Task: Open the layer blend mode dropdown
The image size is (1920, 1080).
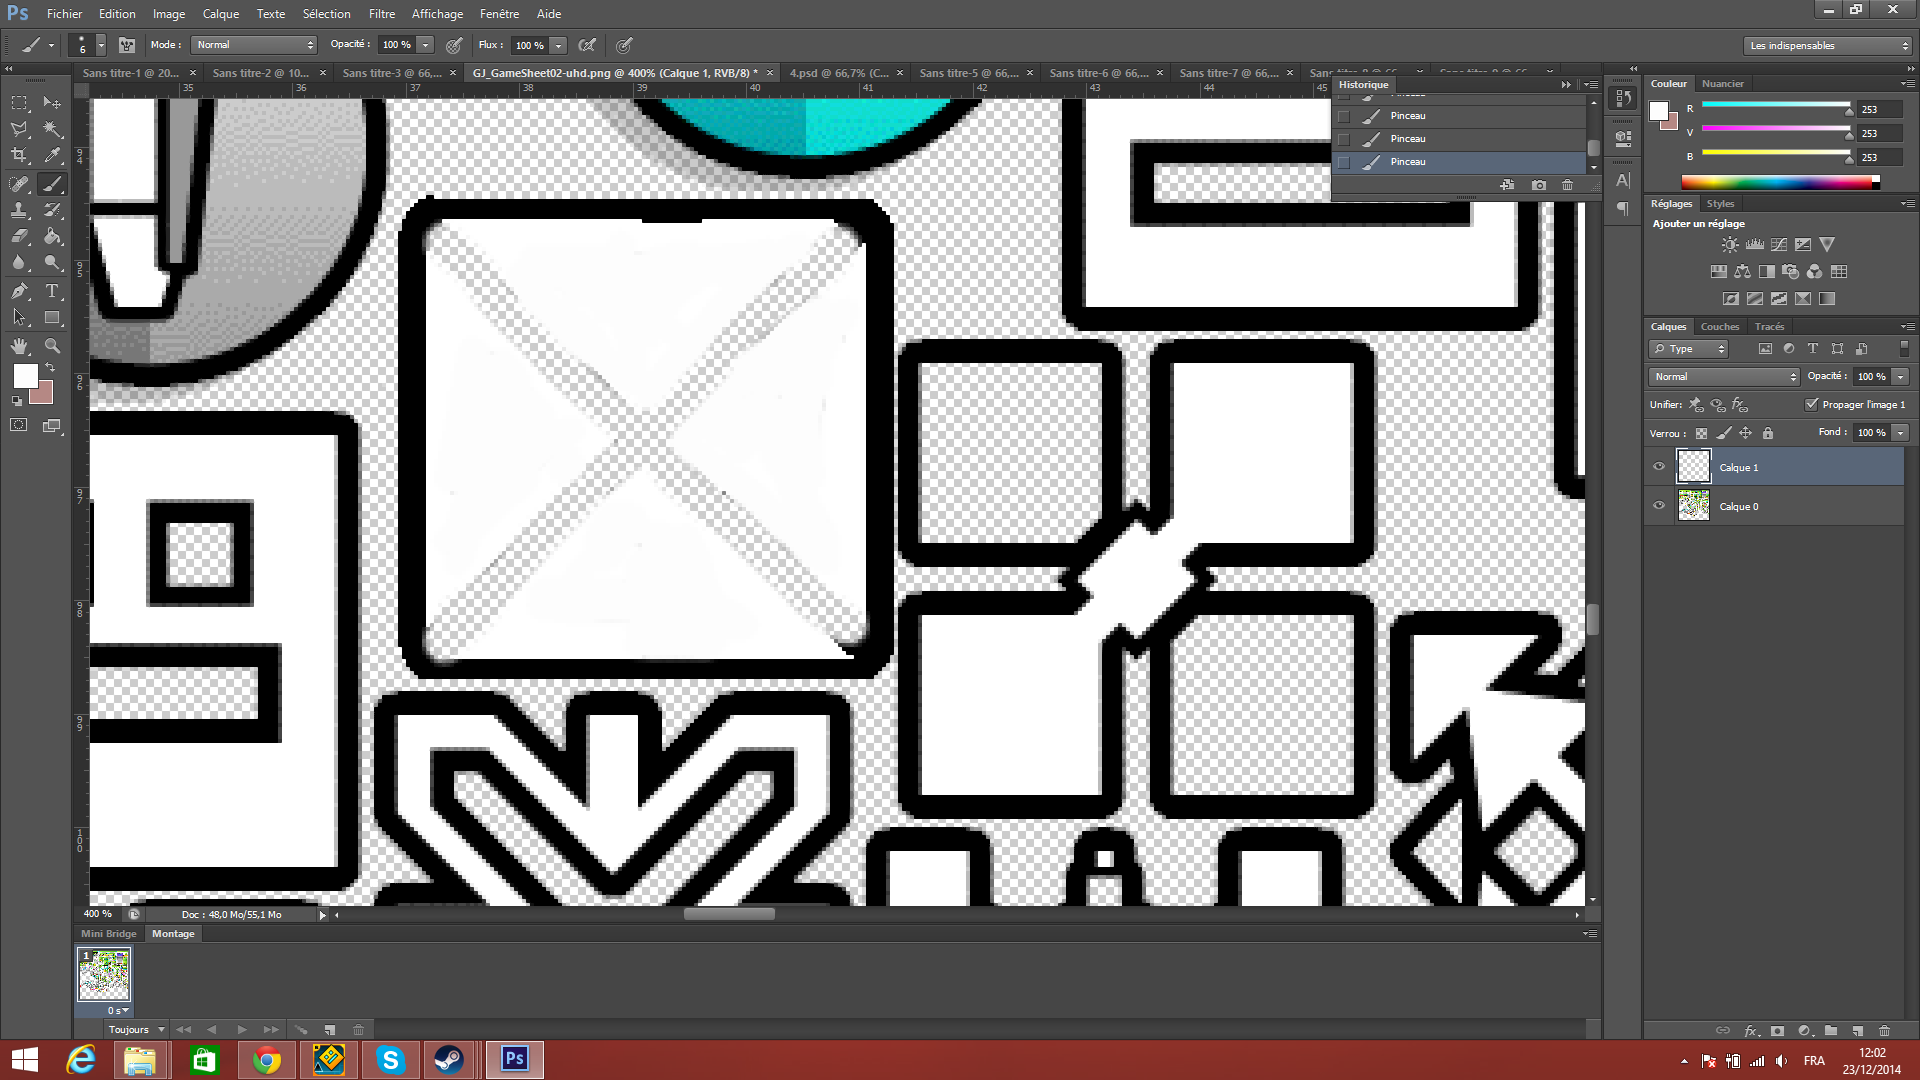Action: click(1724, 377)
